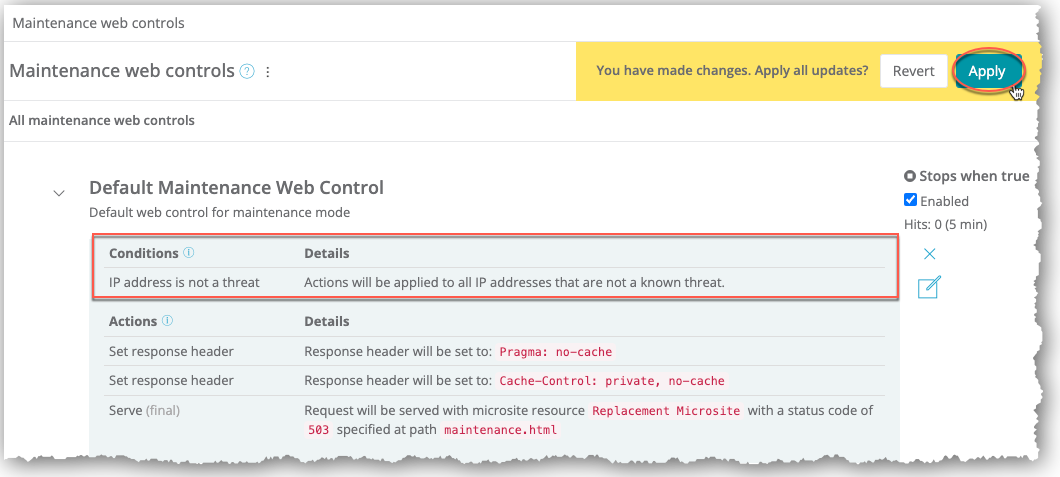Open the kebab menu next to the heading
This screenshot has height=477, width=1060.
(x=267, y=72)
